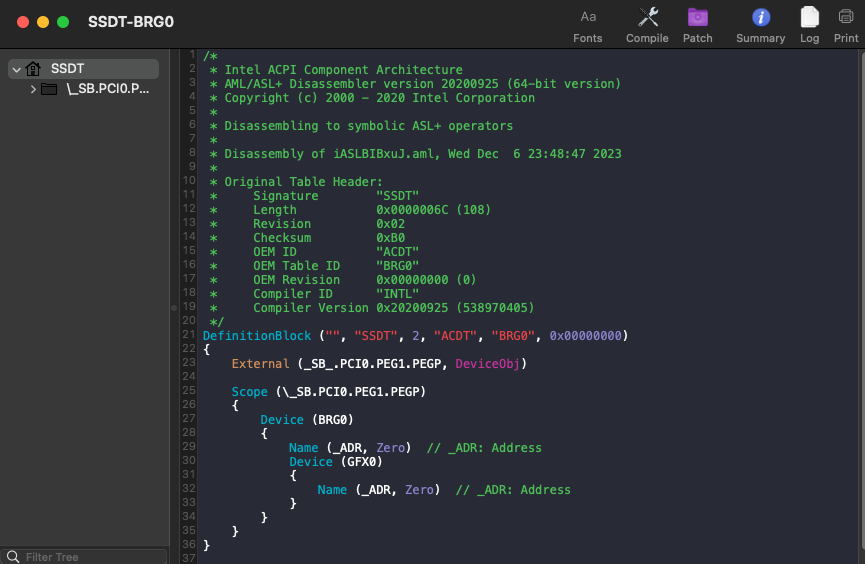Collapse the SSDT tree node chevron

[x=17, y=70]
